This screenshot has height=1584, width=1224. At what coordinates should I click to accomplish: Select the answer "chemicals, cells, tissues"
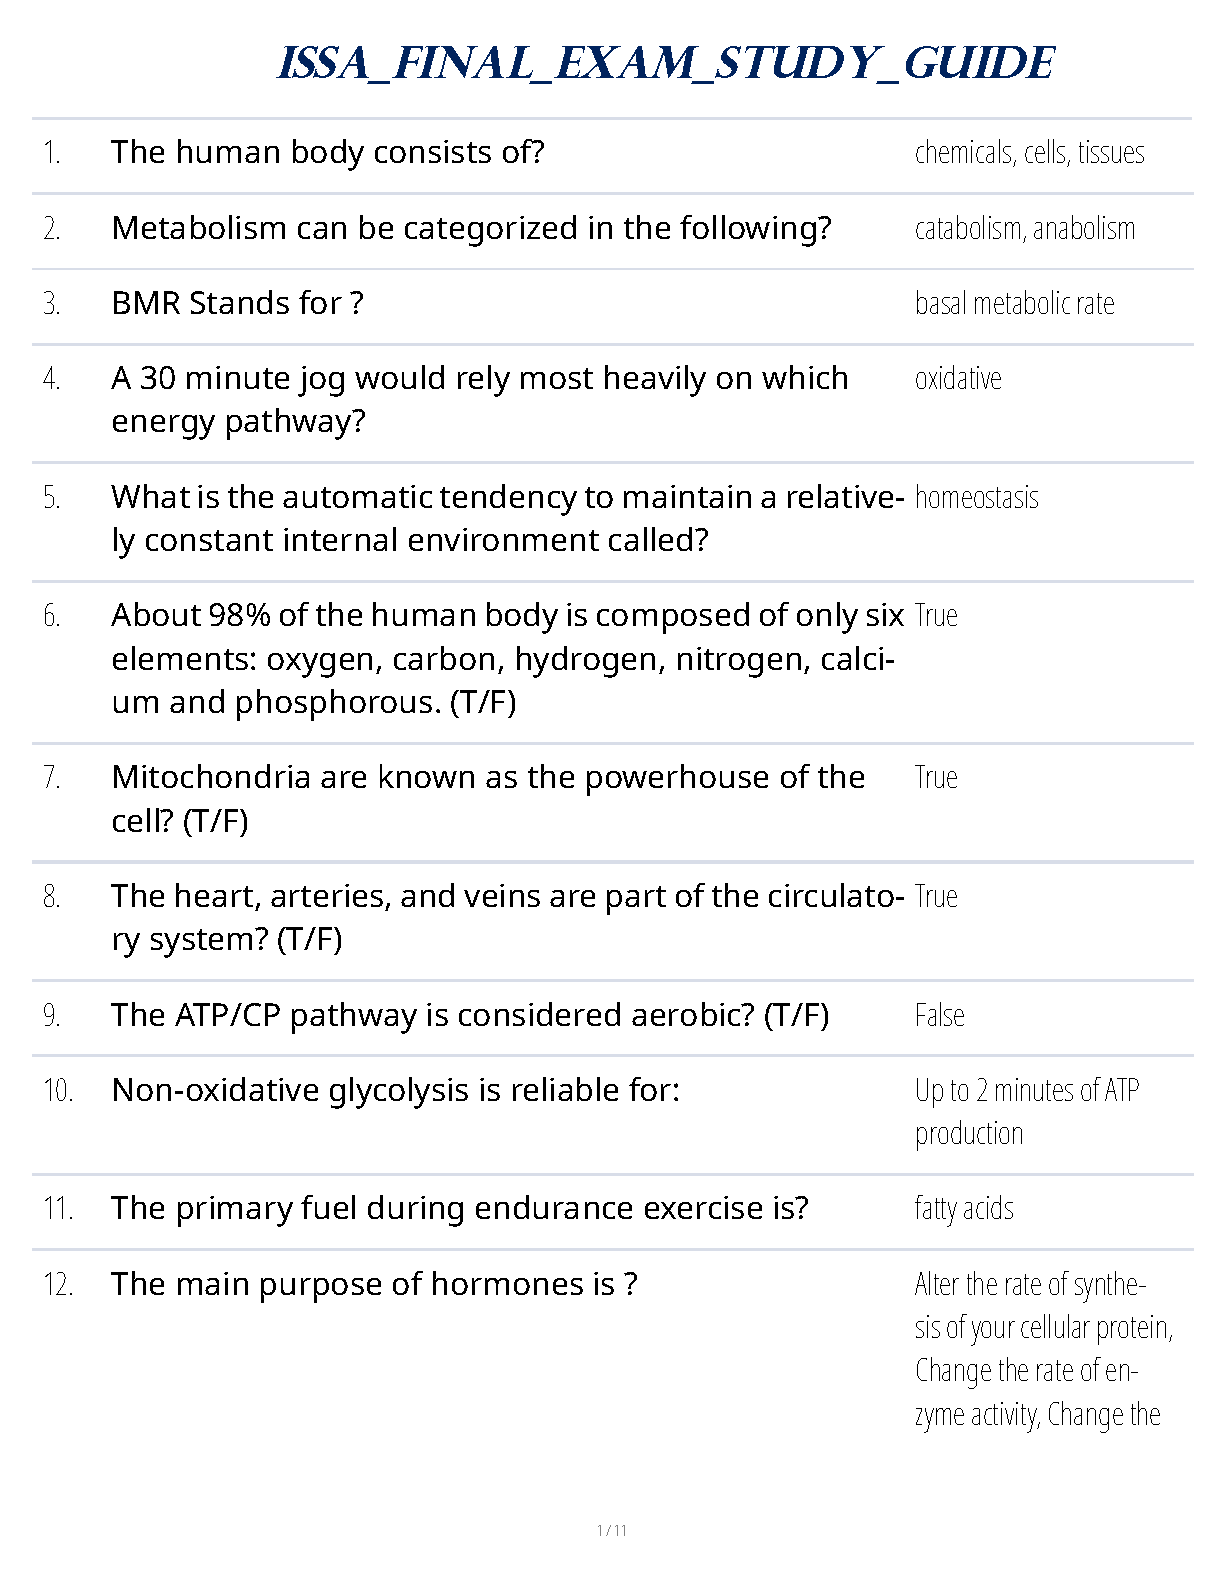(x=1029, y=153)
